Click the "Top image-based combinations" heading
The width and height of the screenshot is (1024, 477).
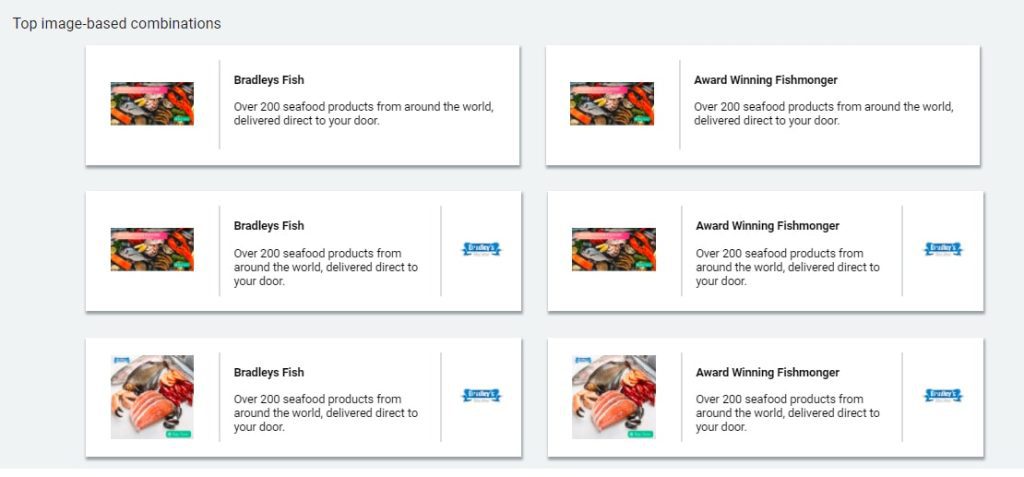117,23
